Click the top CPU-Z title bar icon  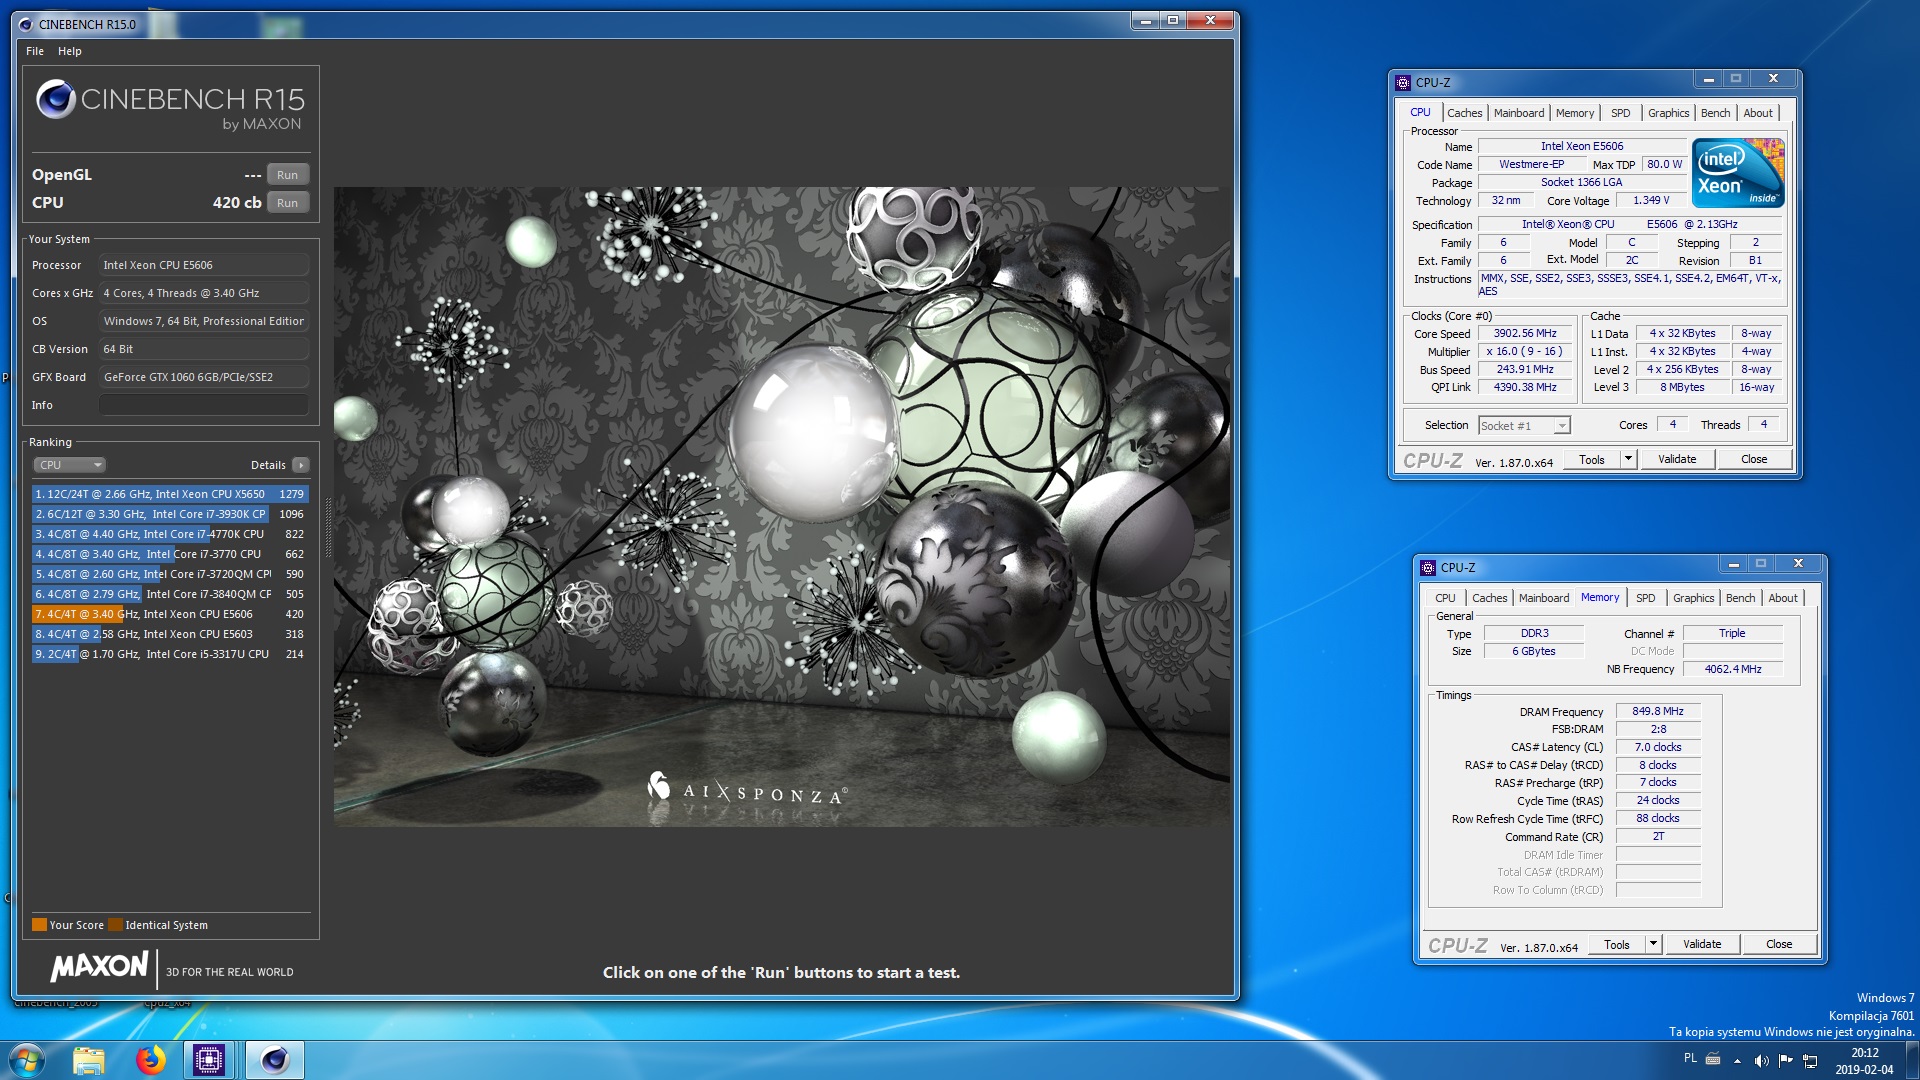click(x=1403, y=83)
